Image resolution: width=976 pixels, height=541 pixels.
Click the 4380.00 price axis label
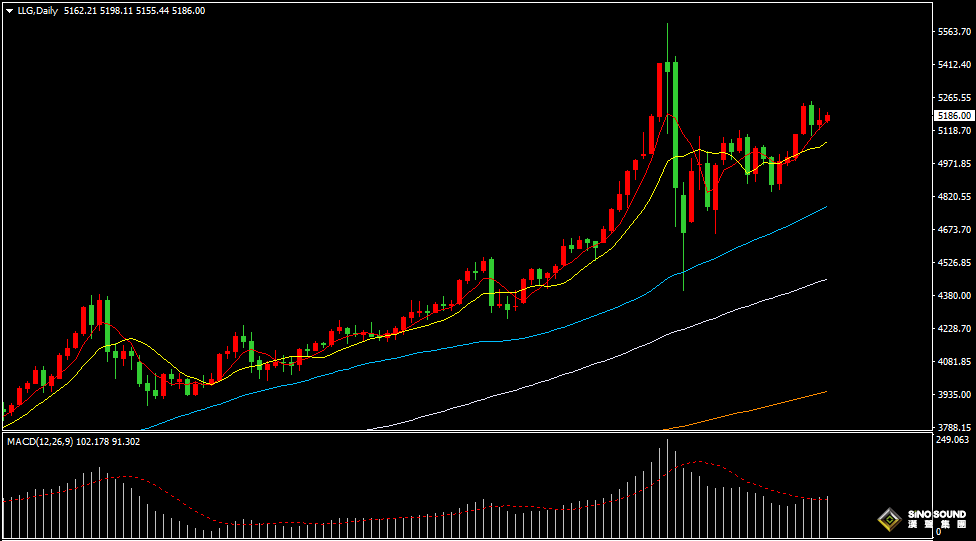pos(953,296)
